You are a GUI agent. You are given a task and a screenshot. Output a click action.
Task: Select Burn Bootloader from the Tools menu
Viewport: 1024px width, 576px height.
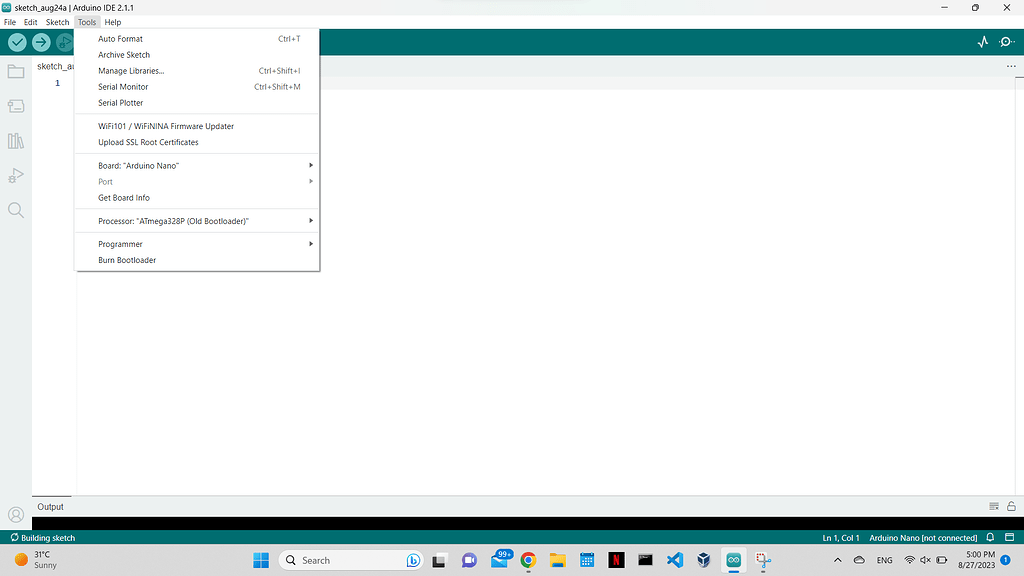pos(126,260)
